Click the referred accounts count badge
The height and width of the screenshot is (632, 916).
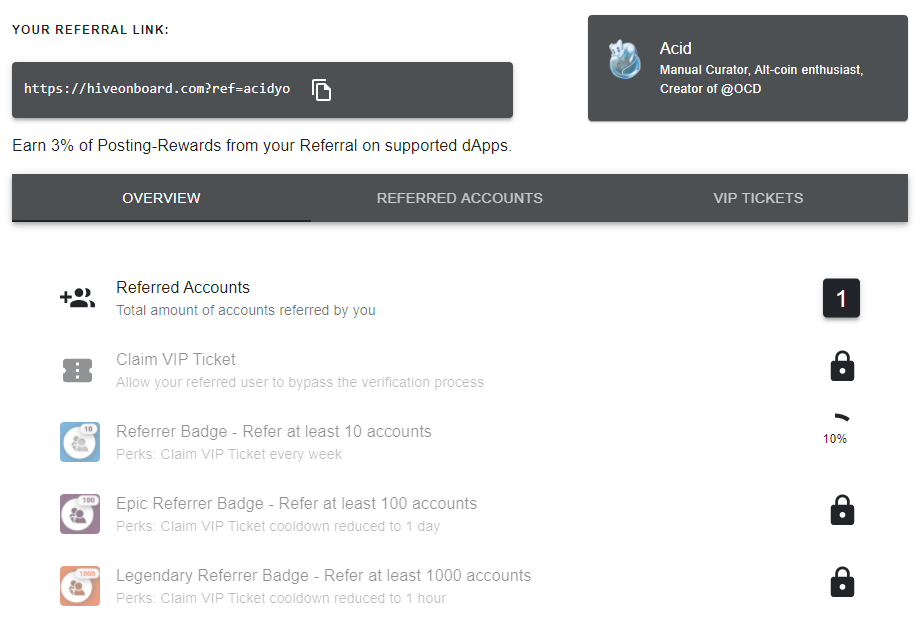[841, 299]
